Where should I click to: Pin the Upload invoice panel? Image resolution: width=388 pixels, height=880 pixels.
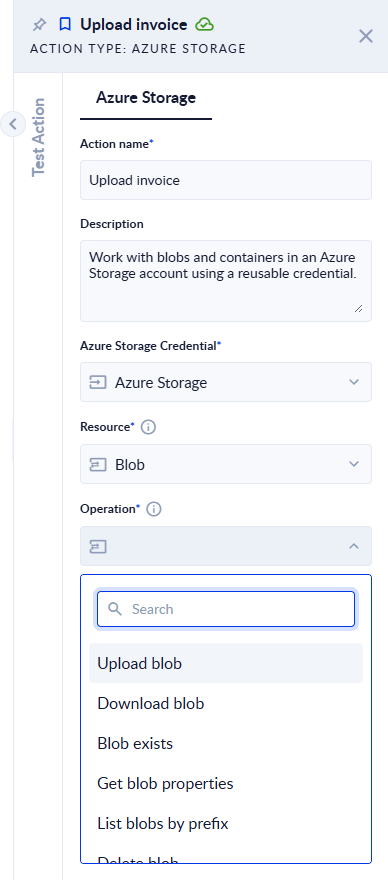point(39,25)
